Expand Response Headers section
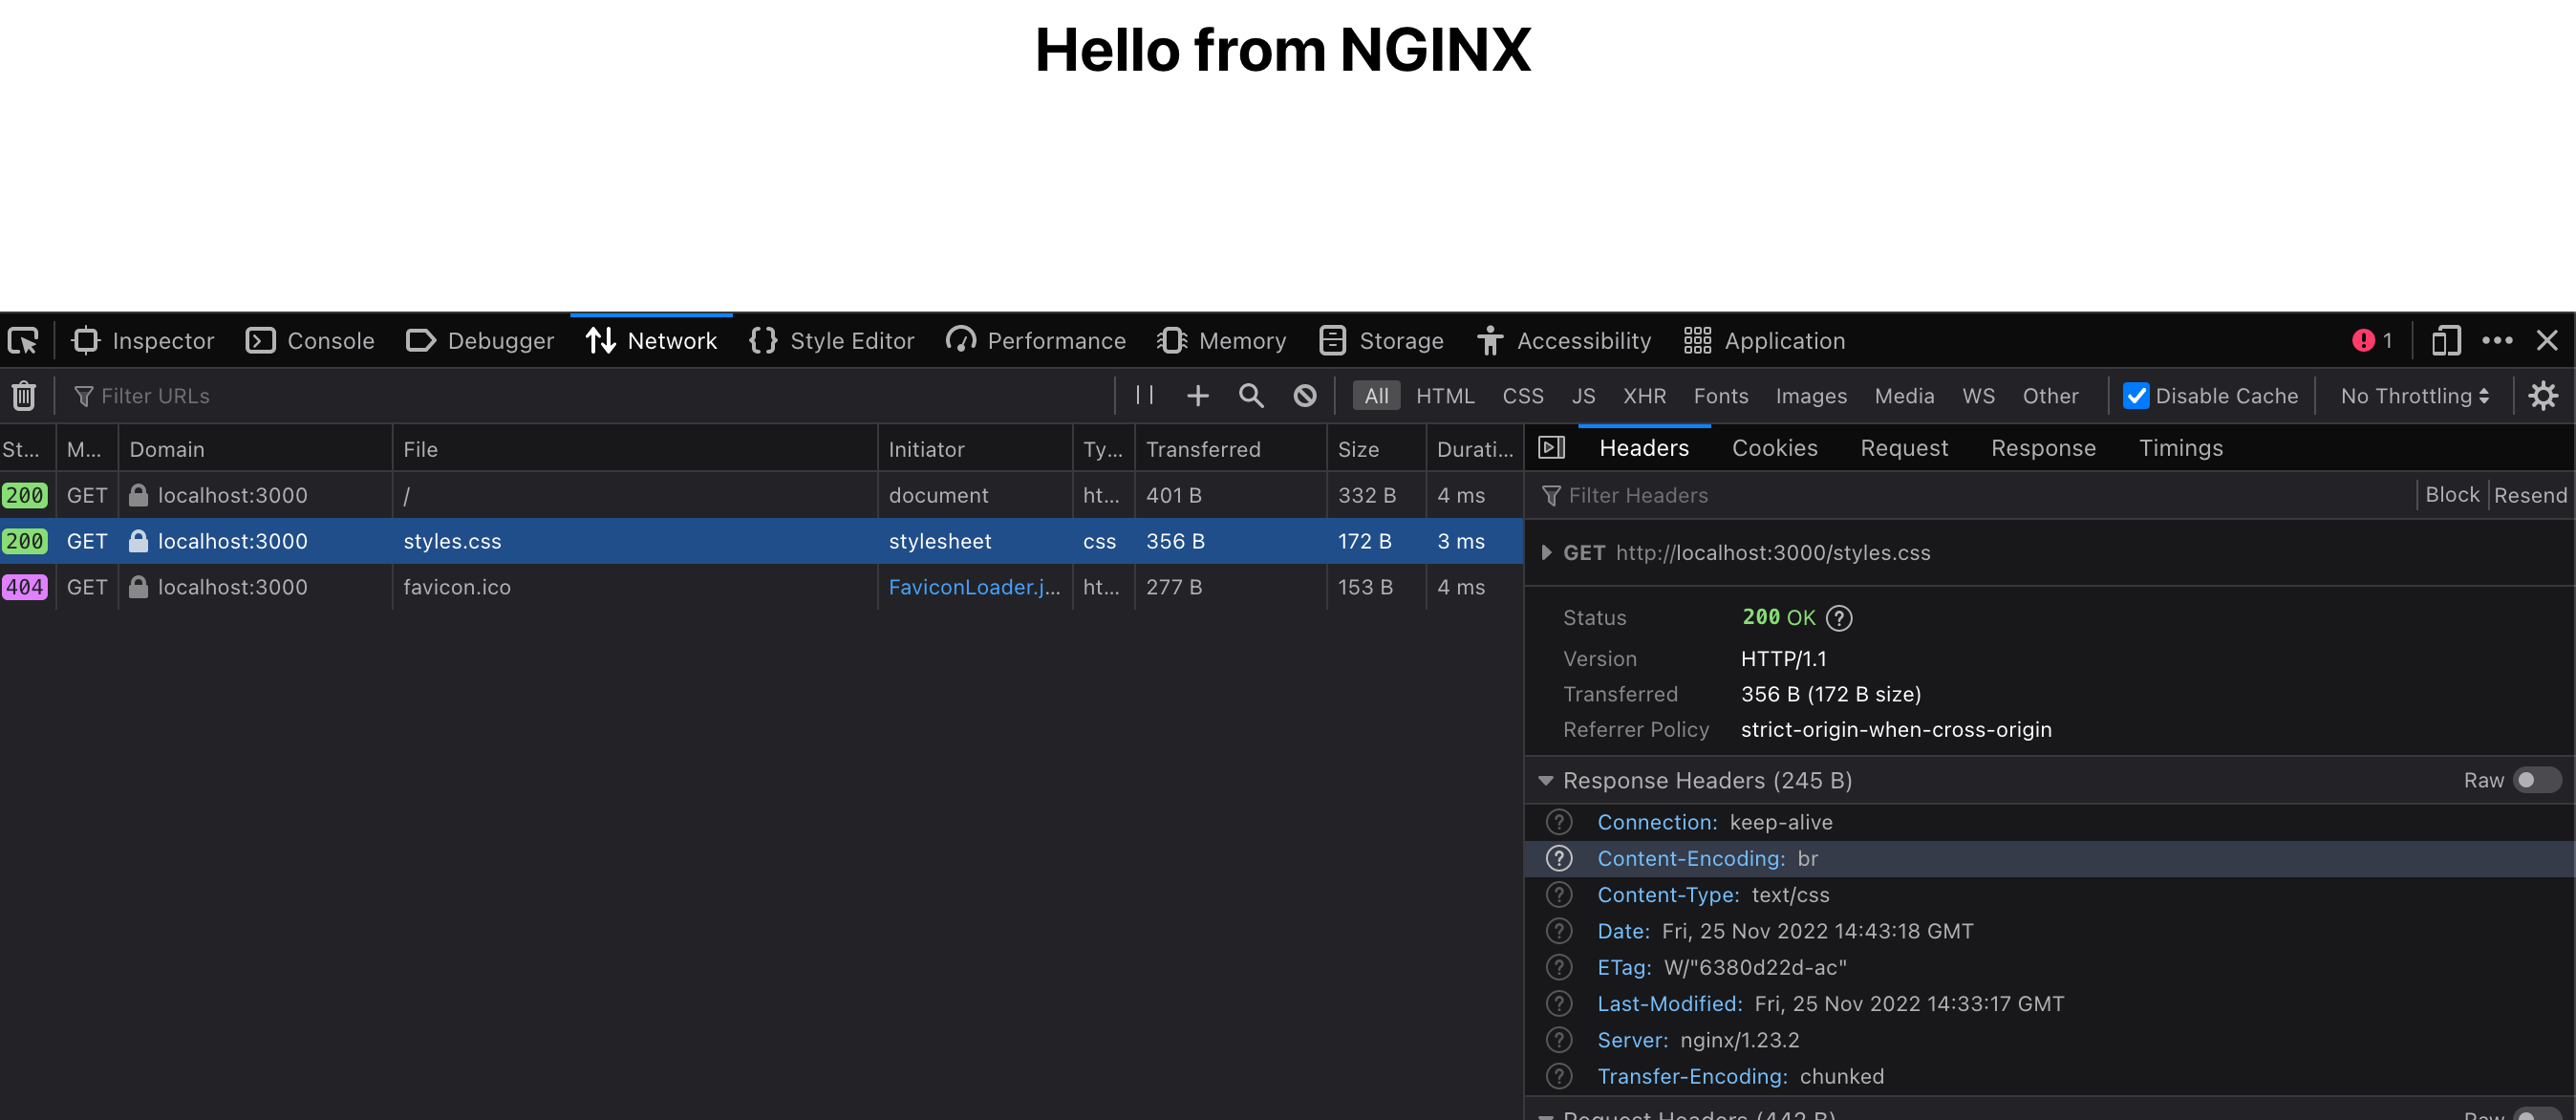The image size is (2576, 1120). click(x=1544, y=780)
